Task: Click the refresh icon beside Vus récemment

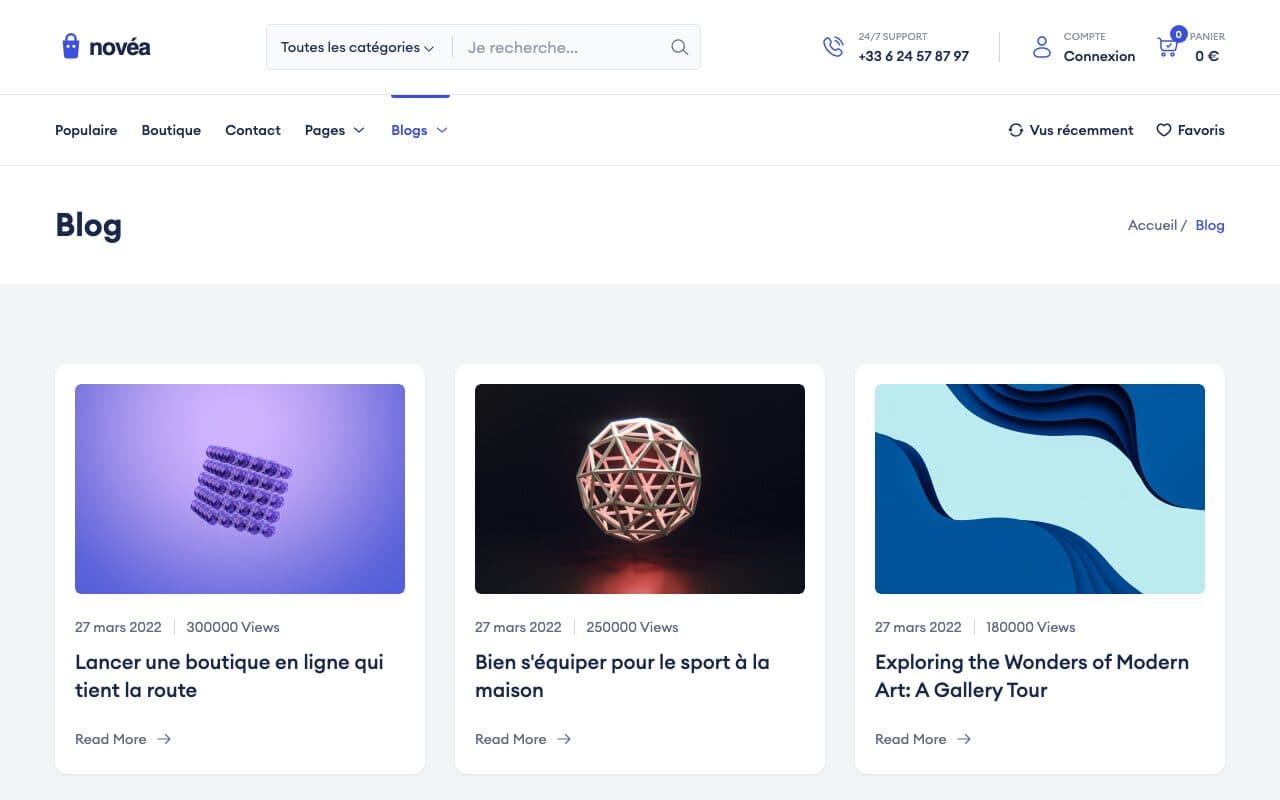Action: pos(1016,130)
